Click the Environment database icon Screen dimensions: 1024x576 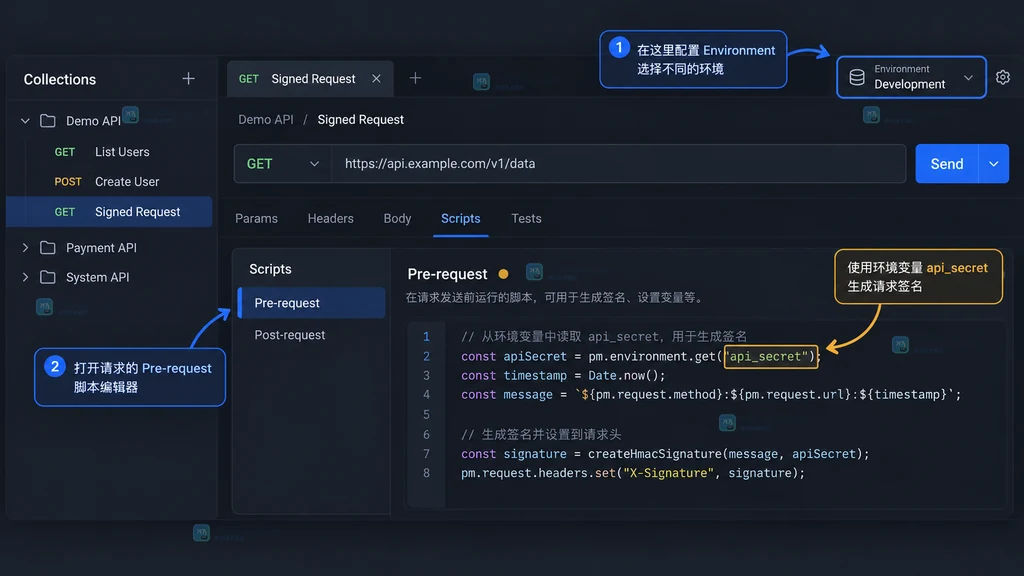pos(857,77)
